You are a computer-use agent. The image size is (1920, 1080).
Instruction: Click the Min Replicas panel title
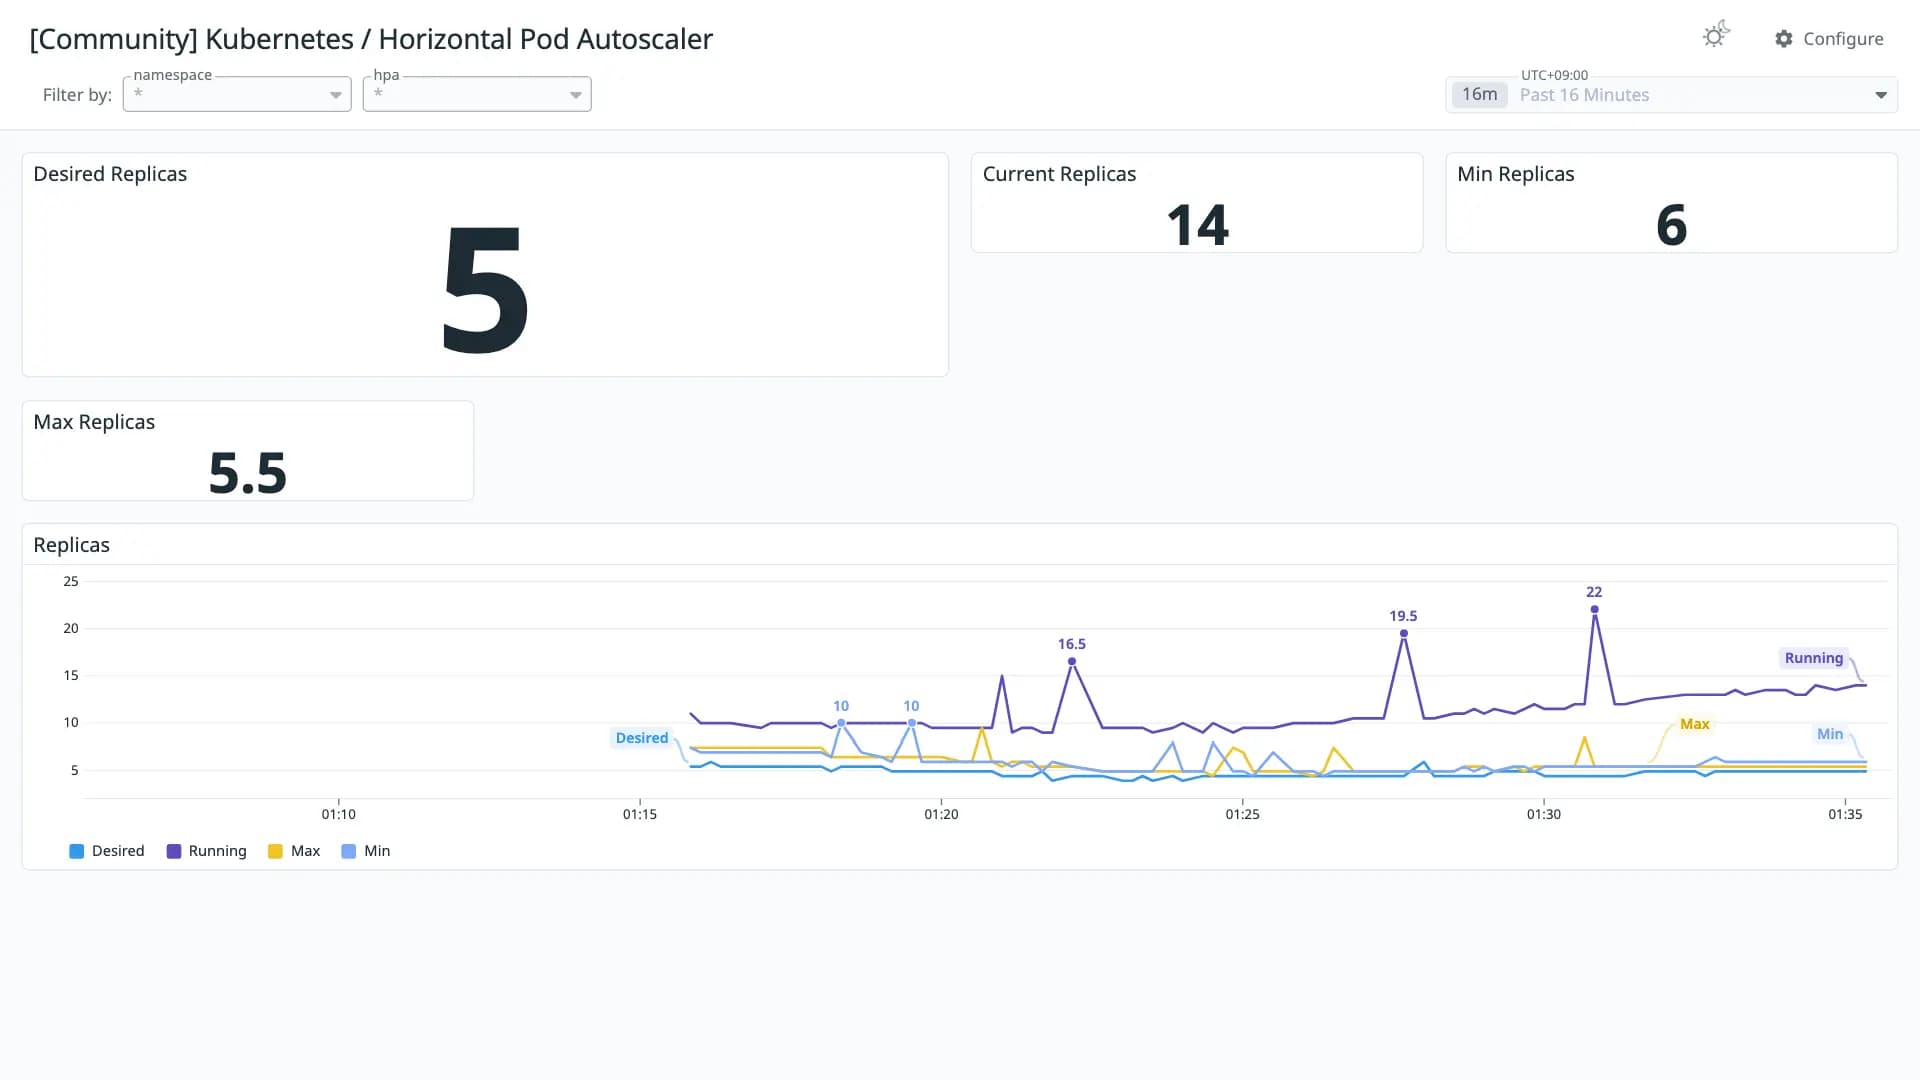(1515, 174)
